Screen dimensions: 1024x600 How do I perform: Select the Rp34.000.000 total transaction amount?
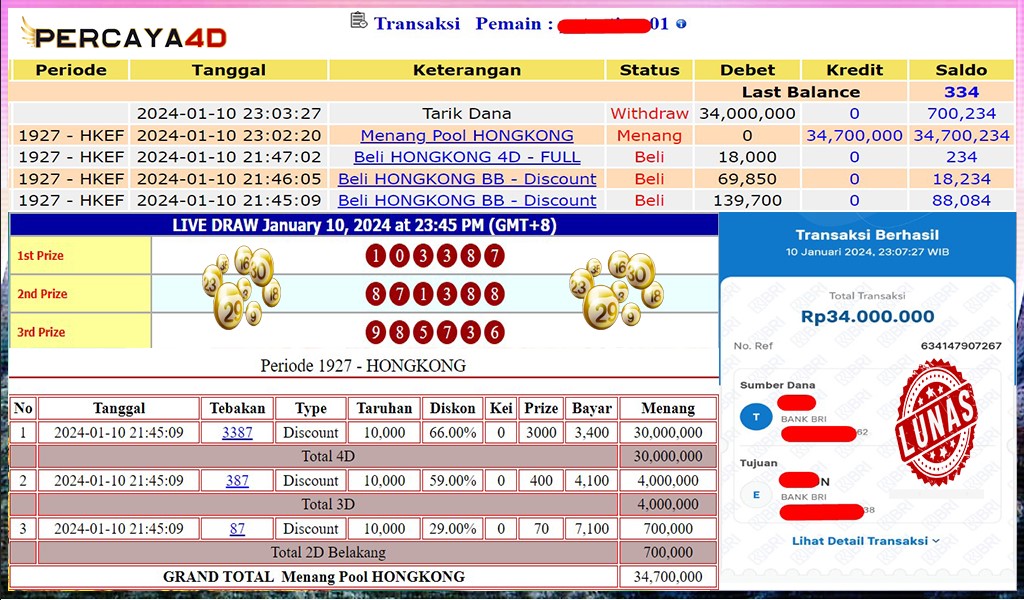(x=867, y=317)
